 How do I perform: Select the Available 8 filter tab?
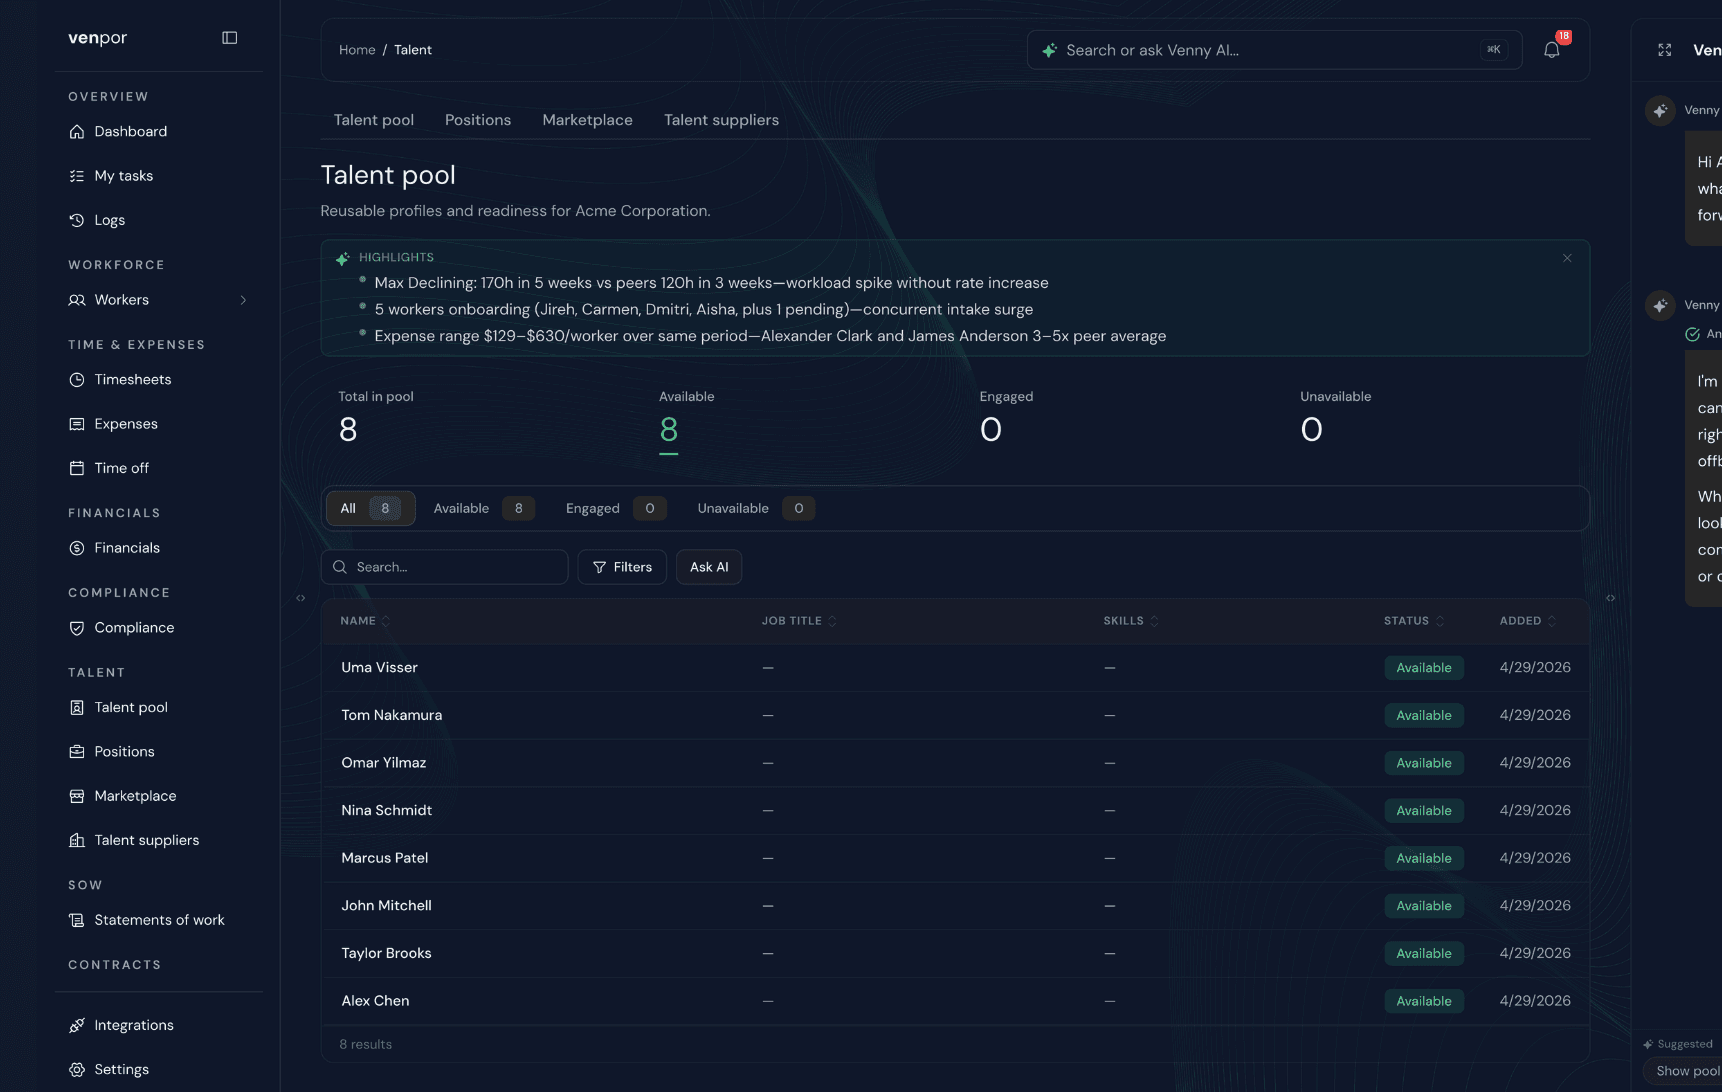click(484, 508)
